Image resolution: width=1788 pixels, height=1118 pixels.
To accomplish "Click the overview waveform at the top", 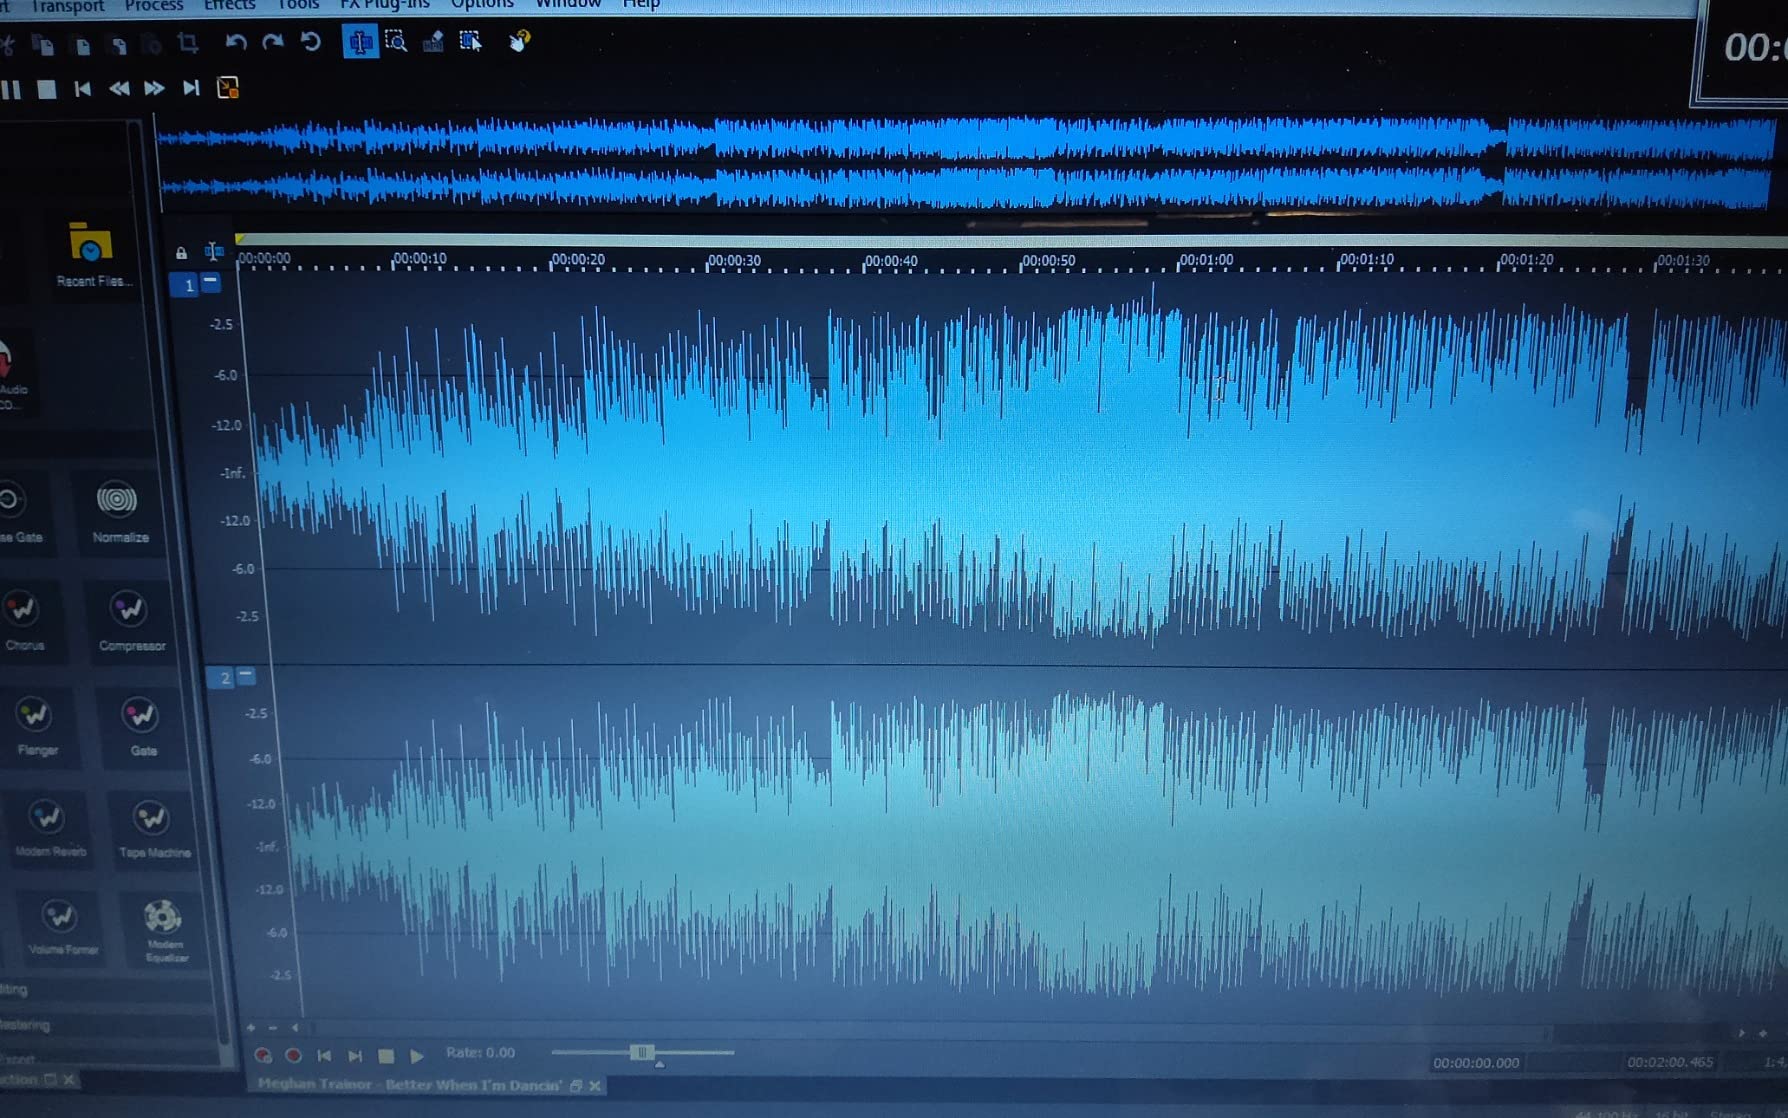I will tap(965, 162).
